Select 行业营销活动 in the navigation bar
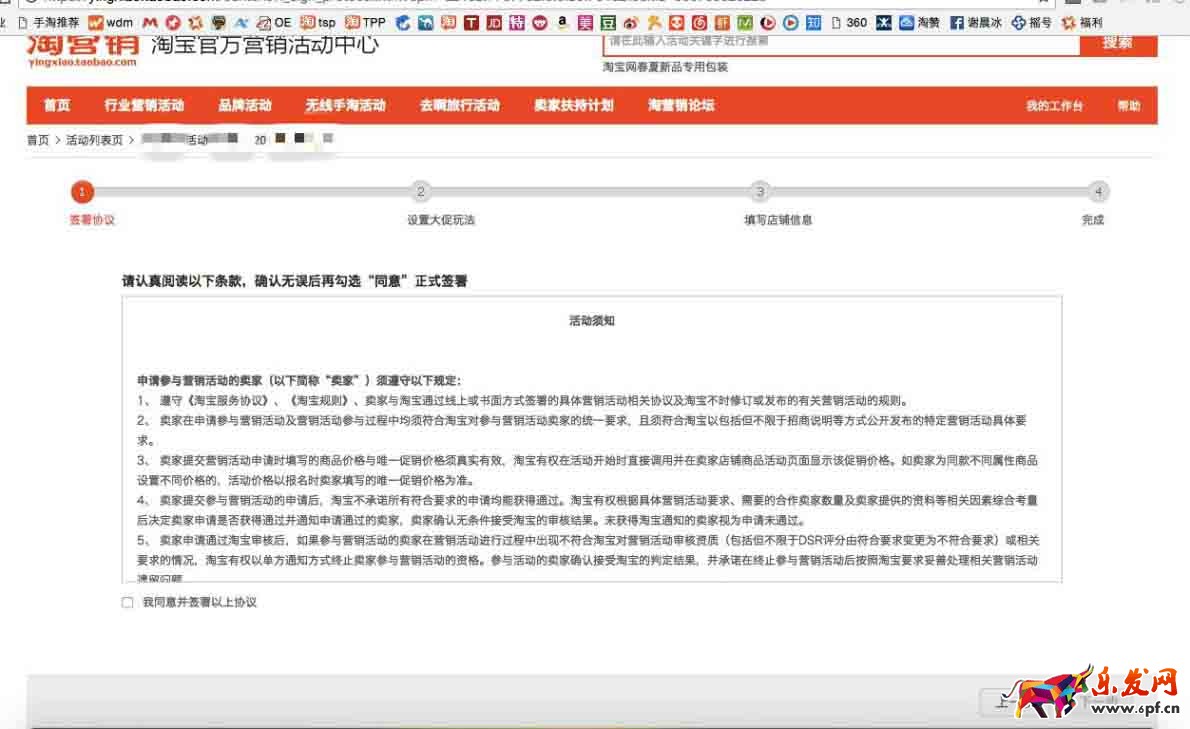The height and width of the screenshot is (729, 1190). 144,106
